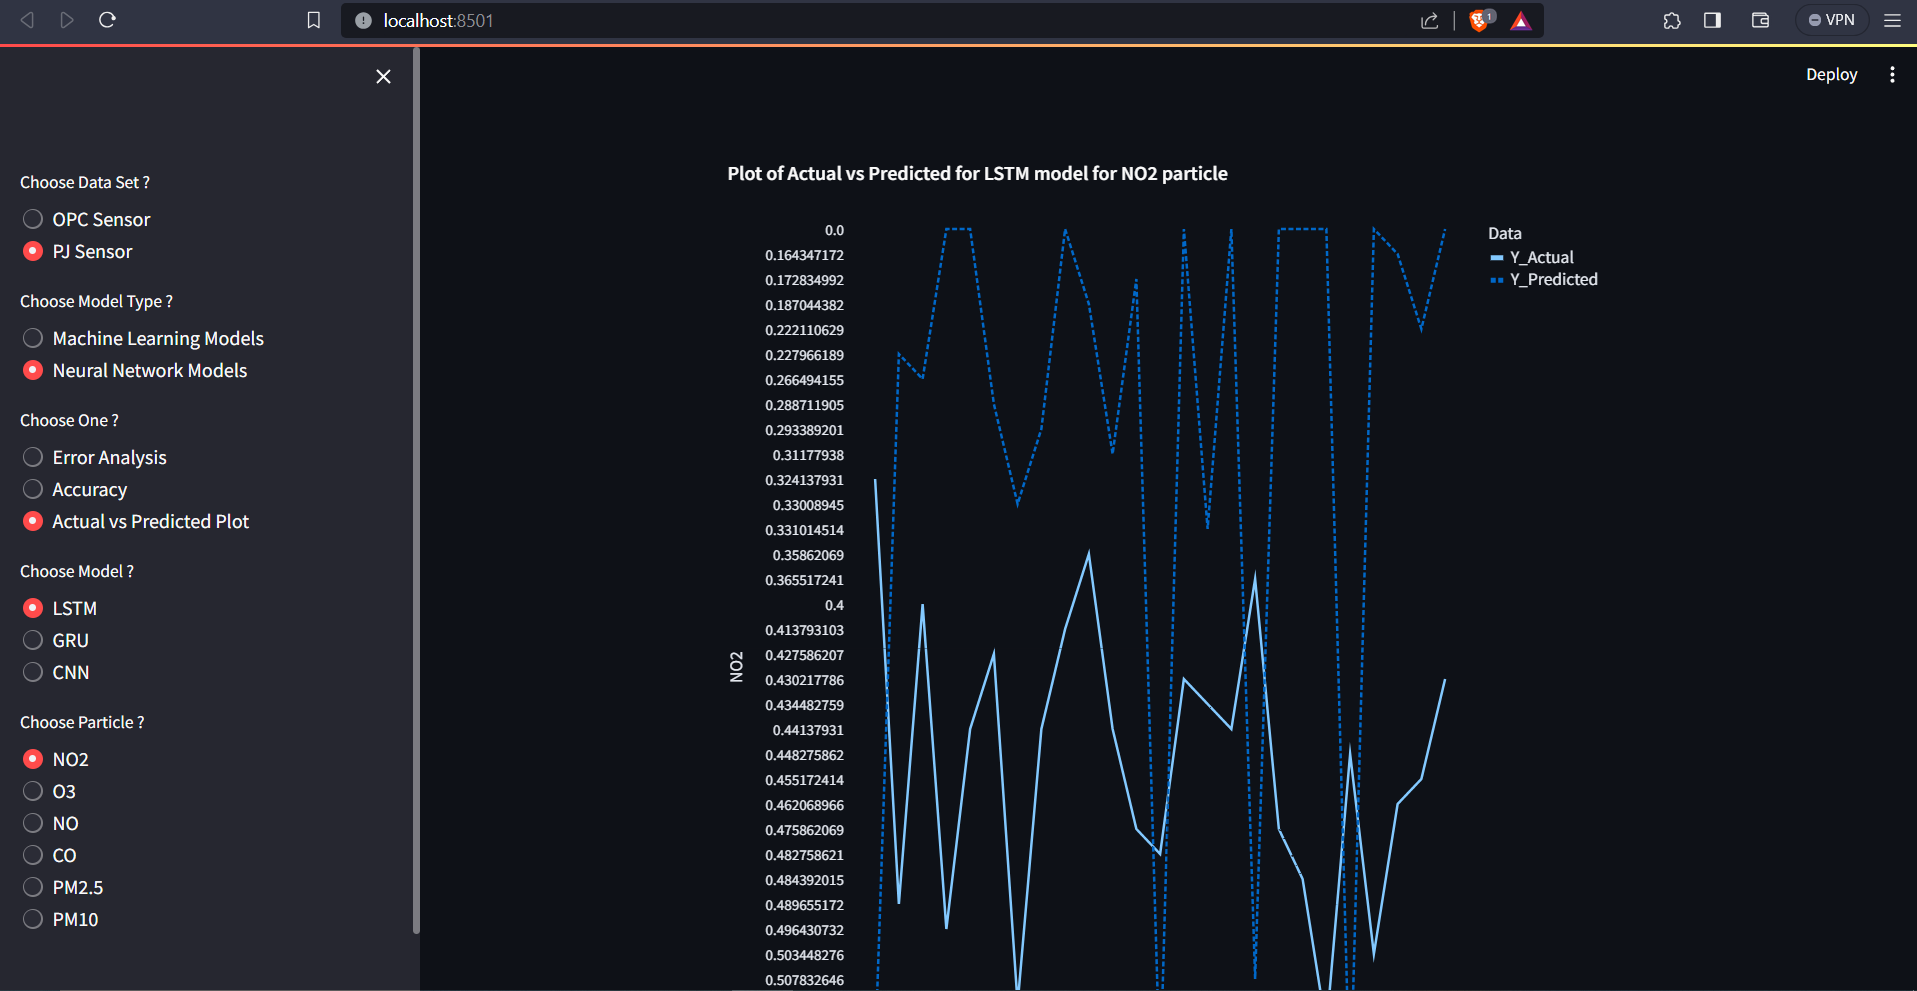Open Brave Wallet
1917x991 pixels.
(1761, 20)
